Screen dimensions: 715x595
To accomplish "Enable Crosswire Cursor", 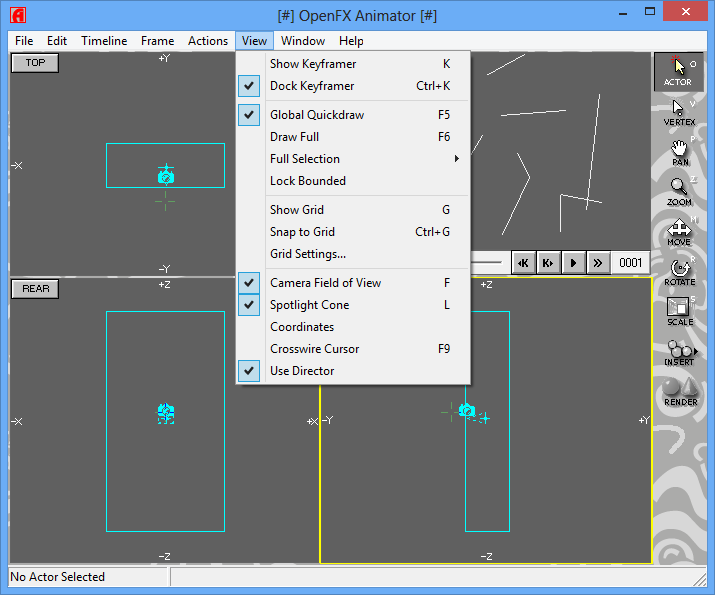I will (x=353, y=349).
